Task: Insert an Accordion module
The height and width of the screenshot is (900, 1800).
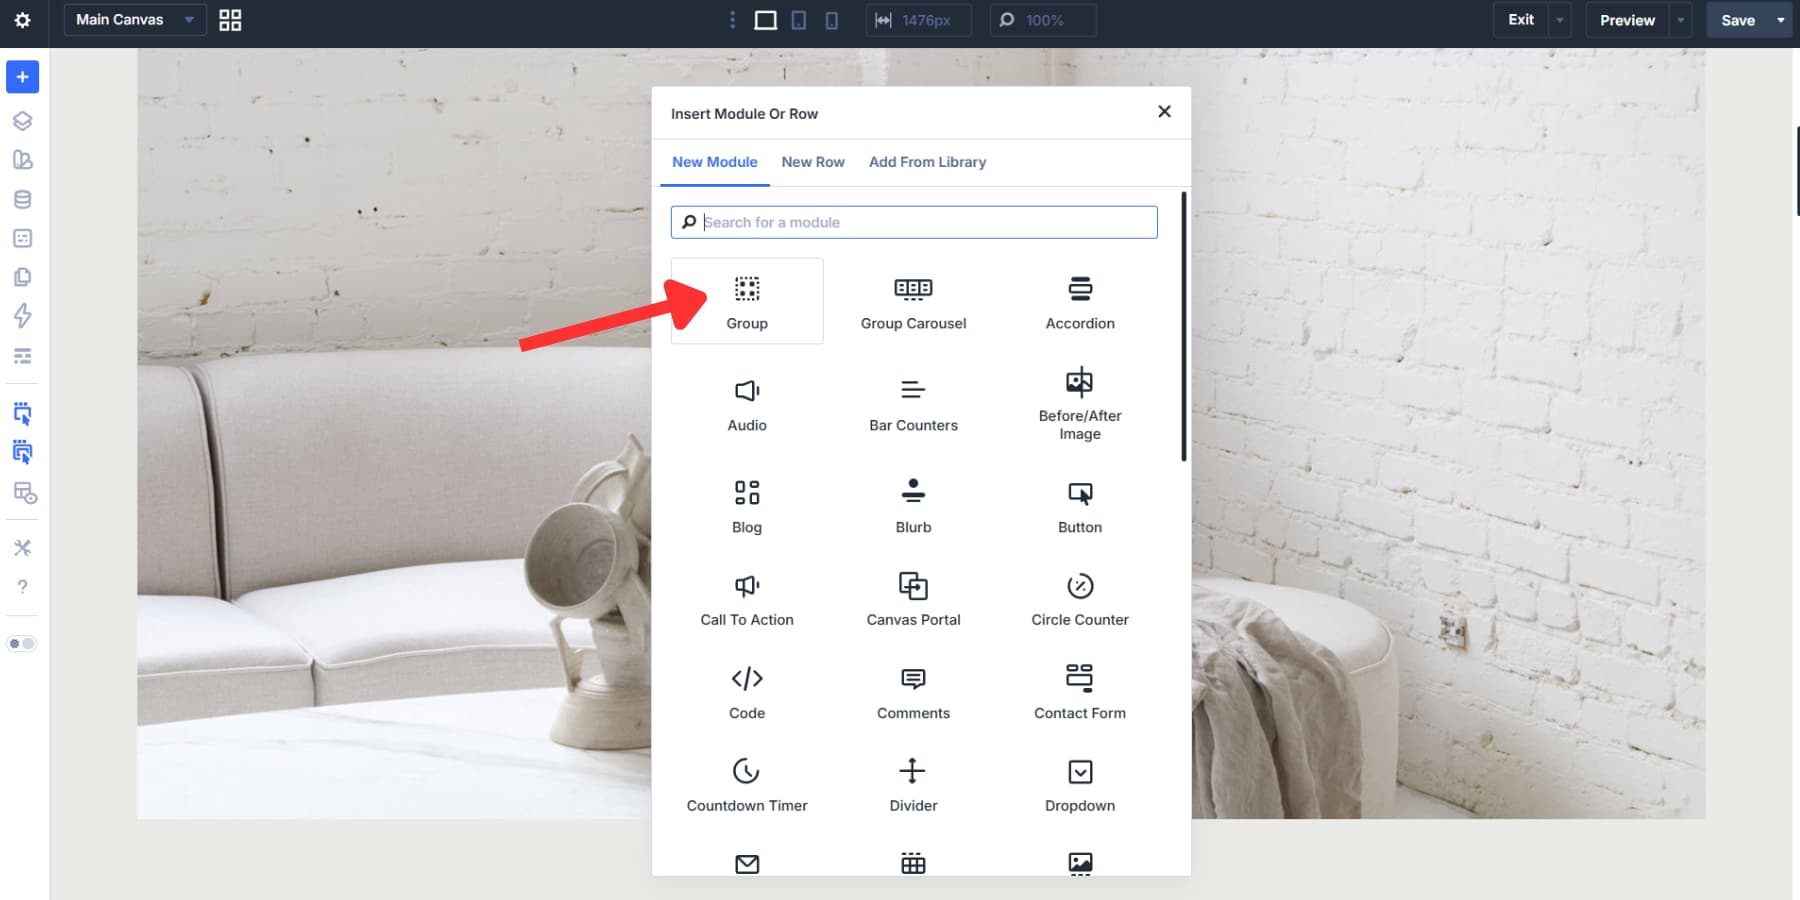Action: tap(1079, 300)
